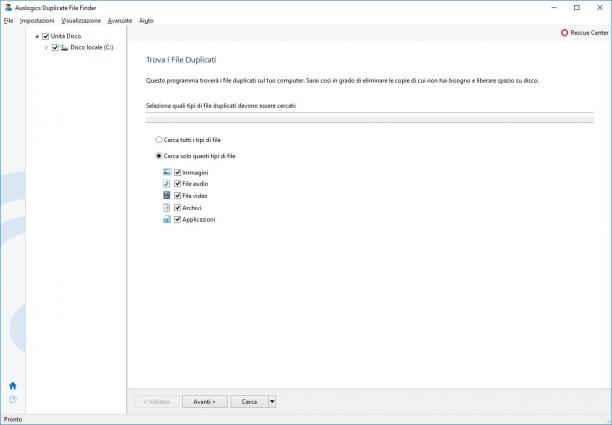
Task: Click the scheduler clock icon in sidebar
Action: pos(13,399)
